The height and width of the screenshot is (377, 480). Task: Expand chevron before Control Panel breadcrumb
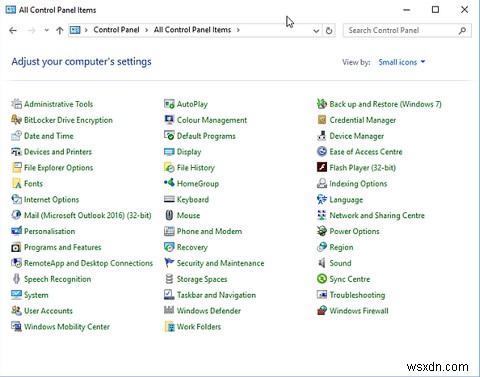[86, 30]
